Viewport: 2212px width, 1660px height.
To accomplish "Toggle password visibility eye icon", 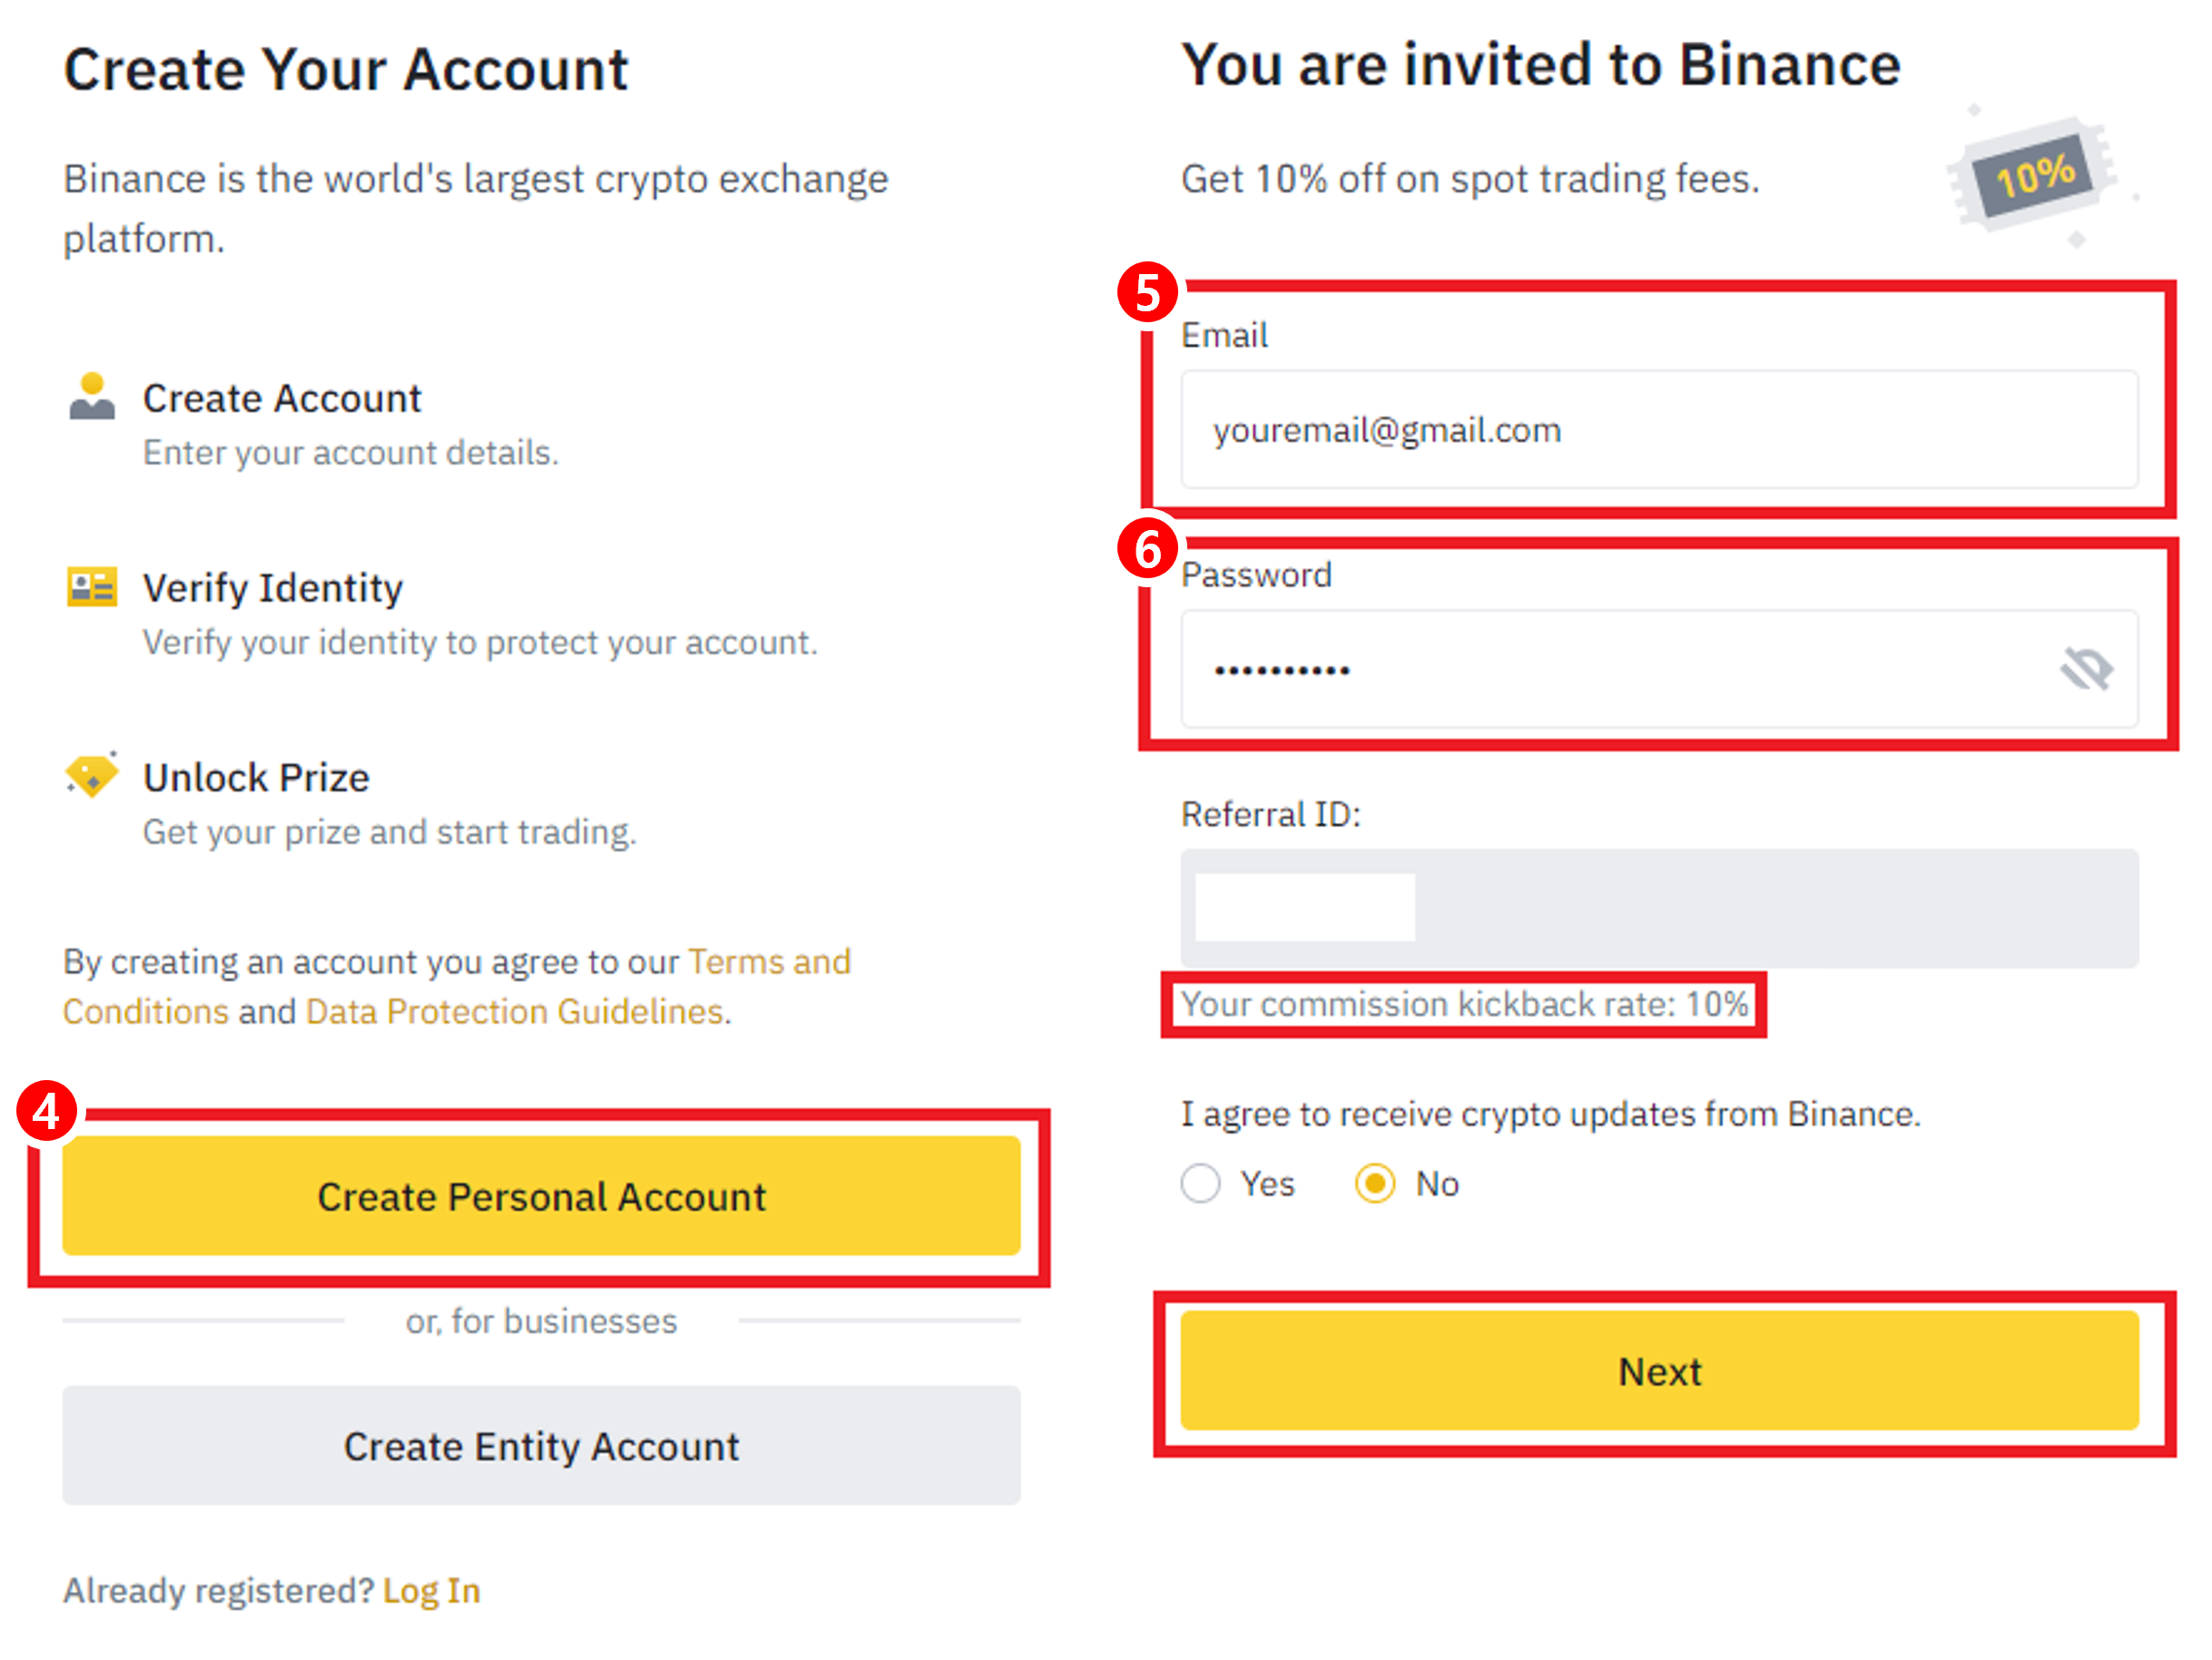I will 2086,669.
